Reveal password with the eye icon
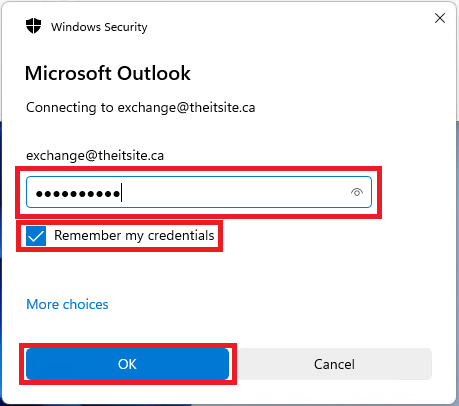The width and height of the screenshot is (459, 406). click(x=357, y=192)
